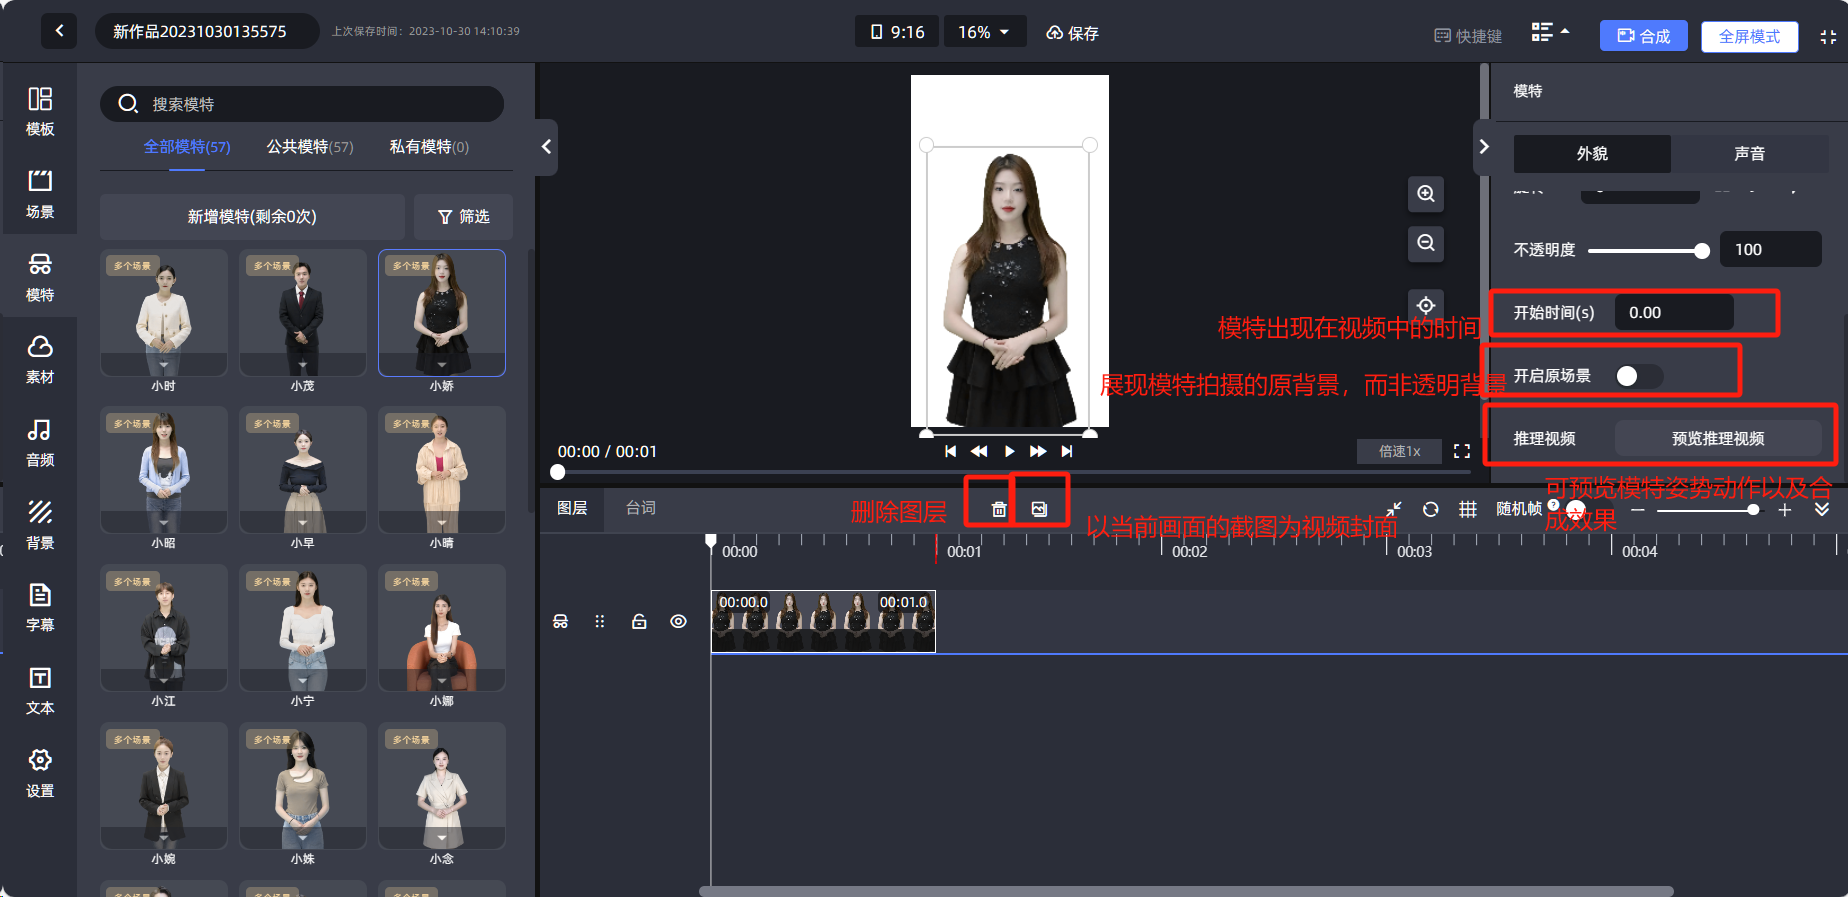Open the 背景 background panel

[40, 526]
